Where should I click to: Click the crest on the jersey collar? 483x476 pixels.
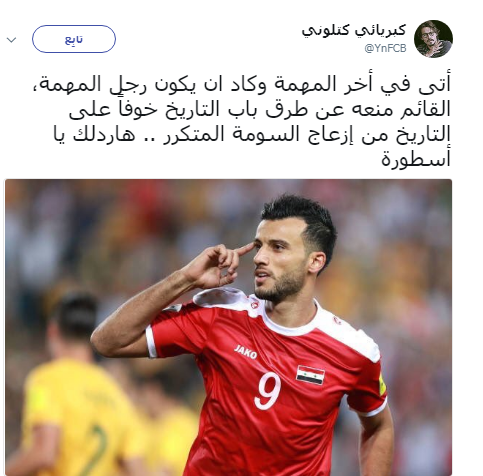255,303
